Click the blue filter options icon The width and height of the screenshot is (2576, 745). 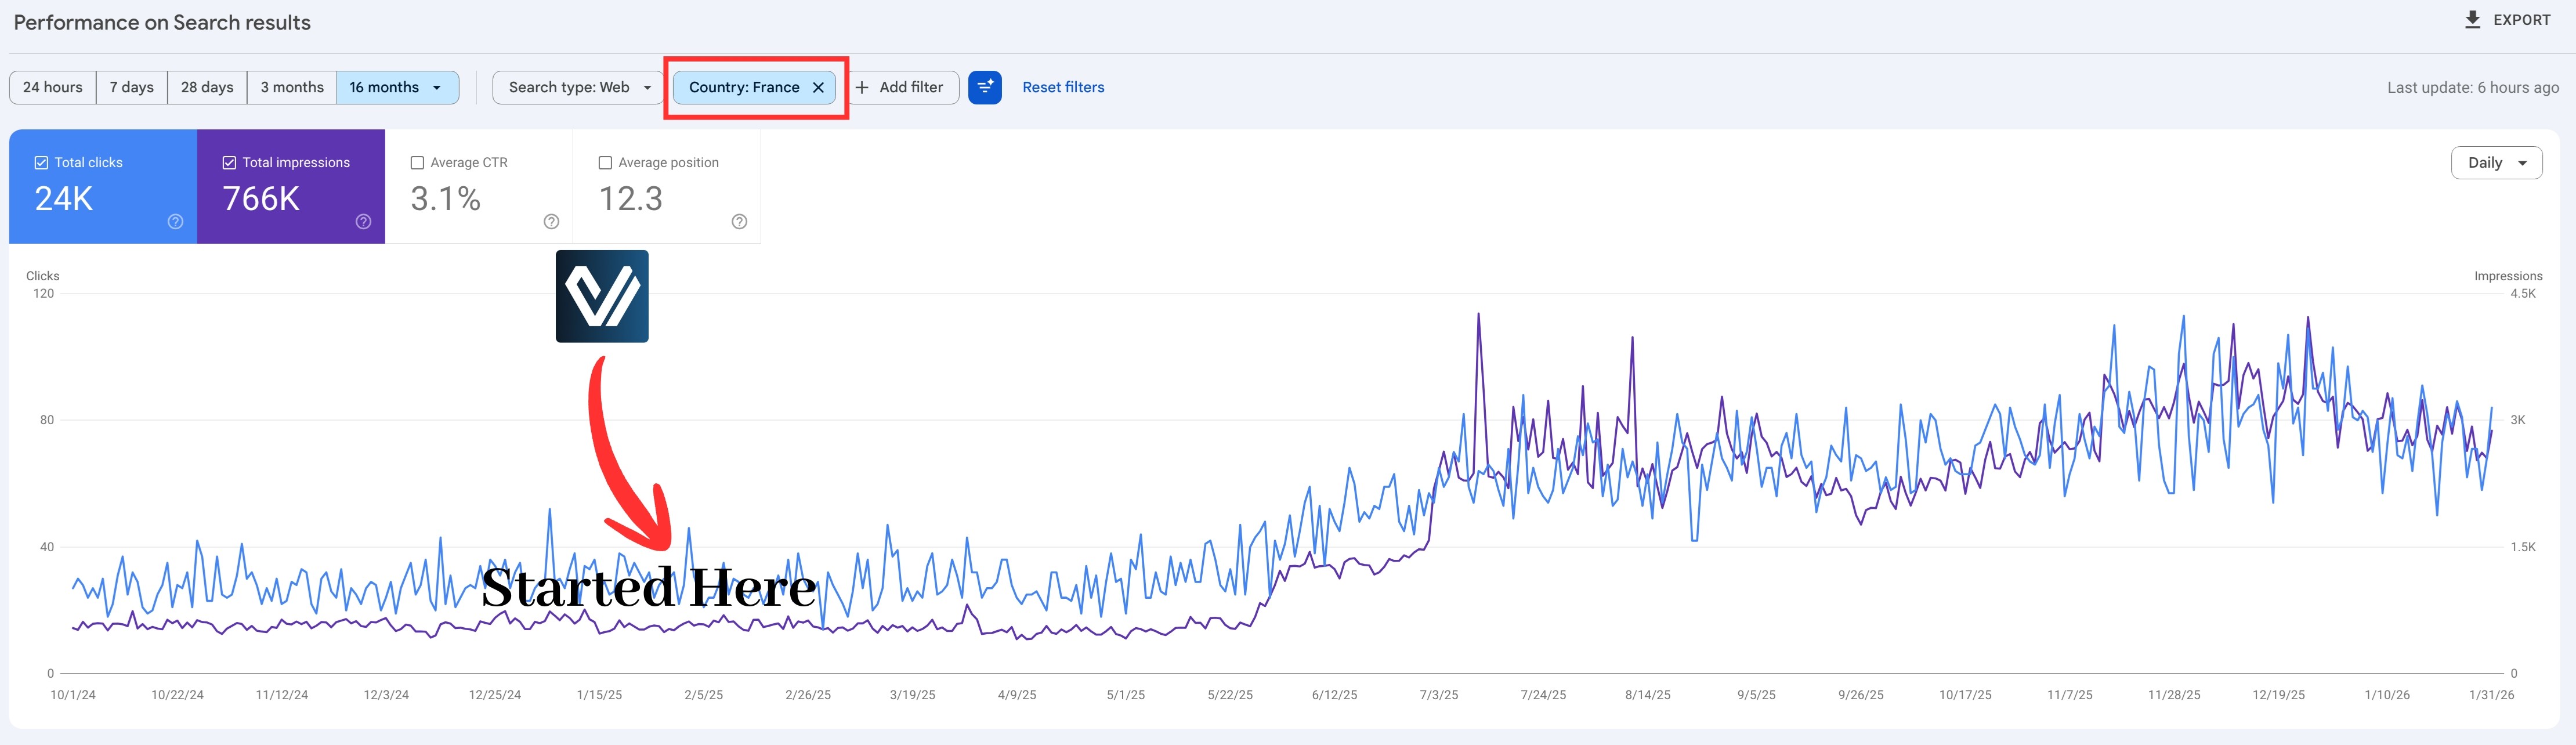click(985, 87)
